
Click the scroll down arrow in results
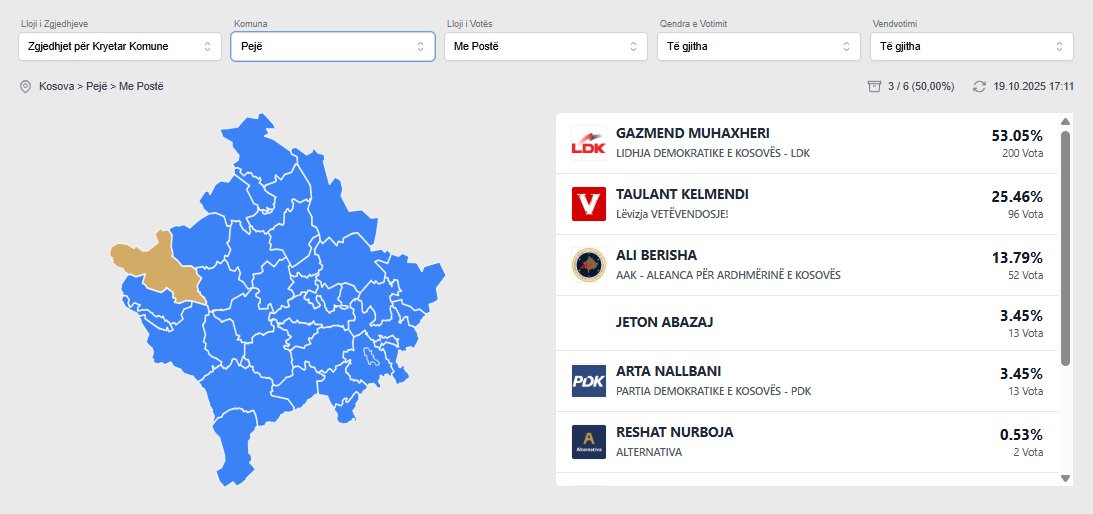[x=1065, y=478]
